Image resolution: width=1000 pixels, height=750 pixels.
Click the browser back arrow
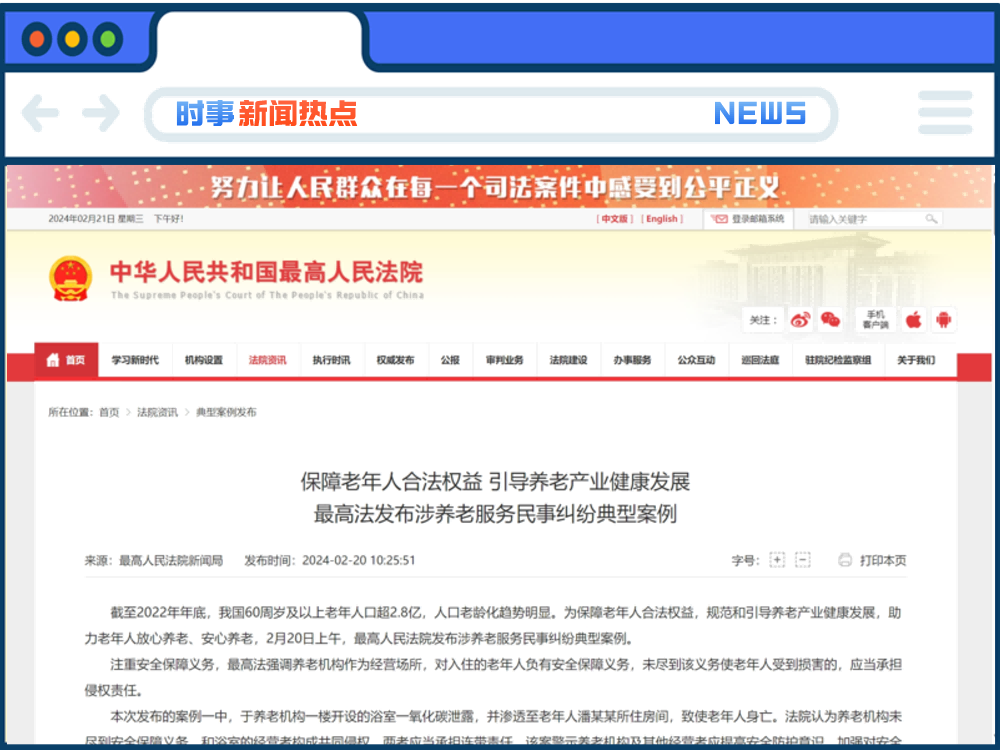point(40,113)
